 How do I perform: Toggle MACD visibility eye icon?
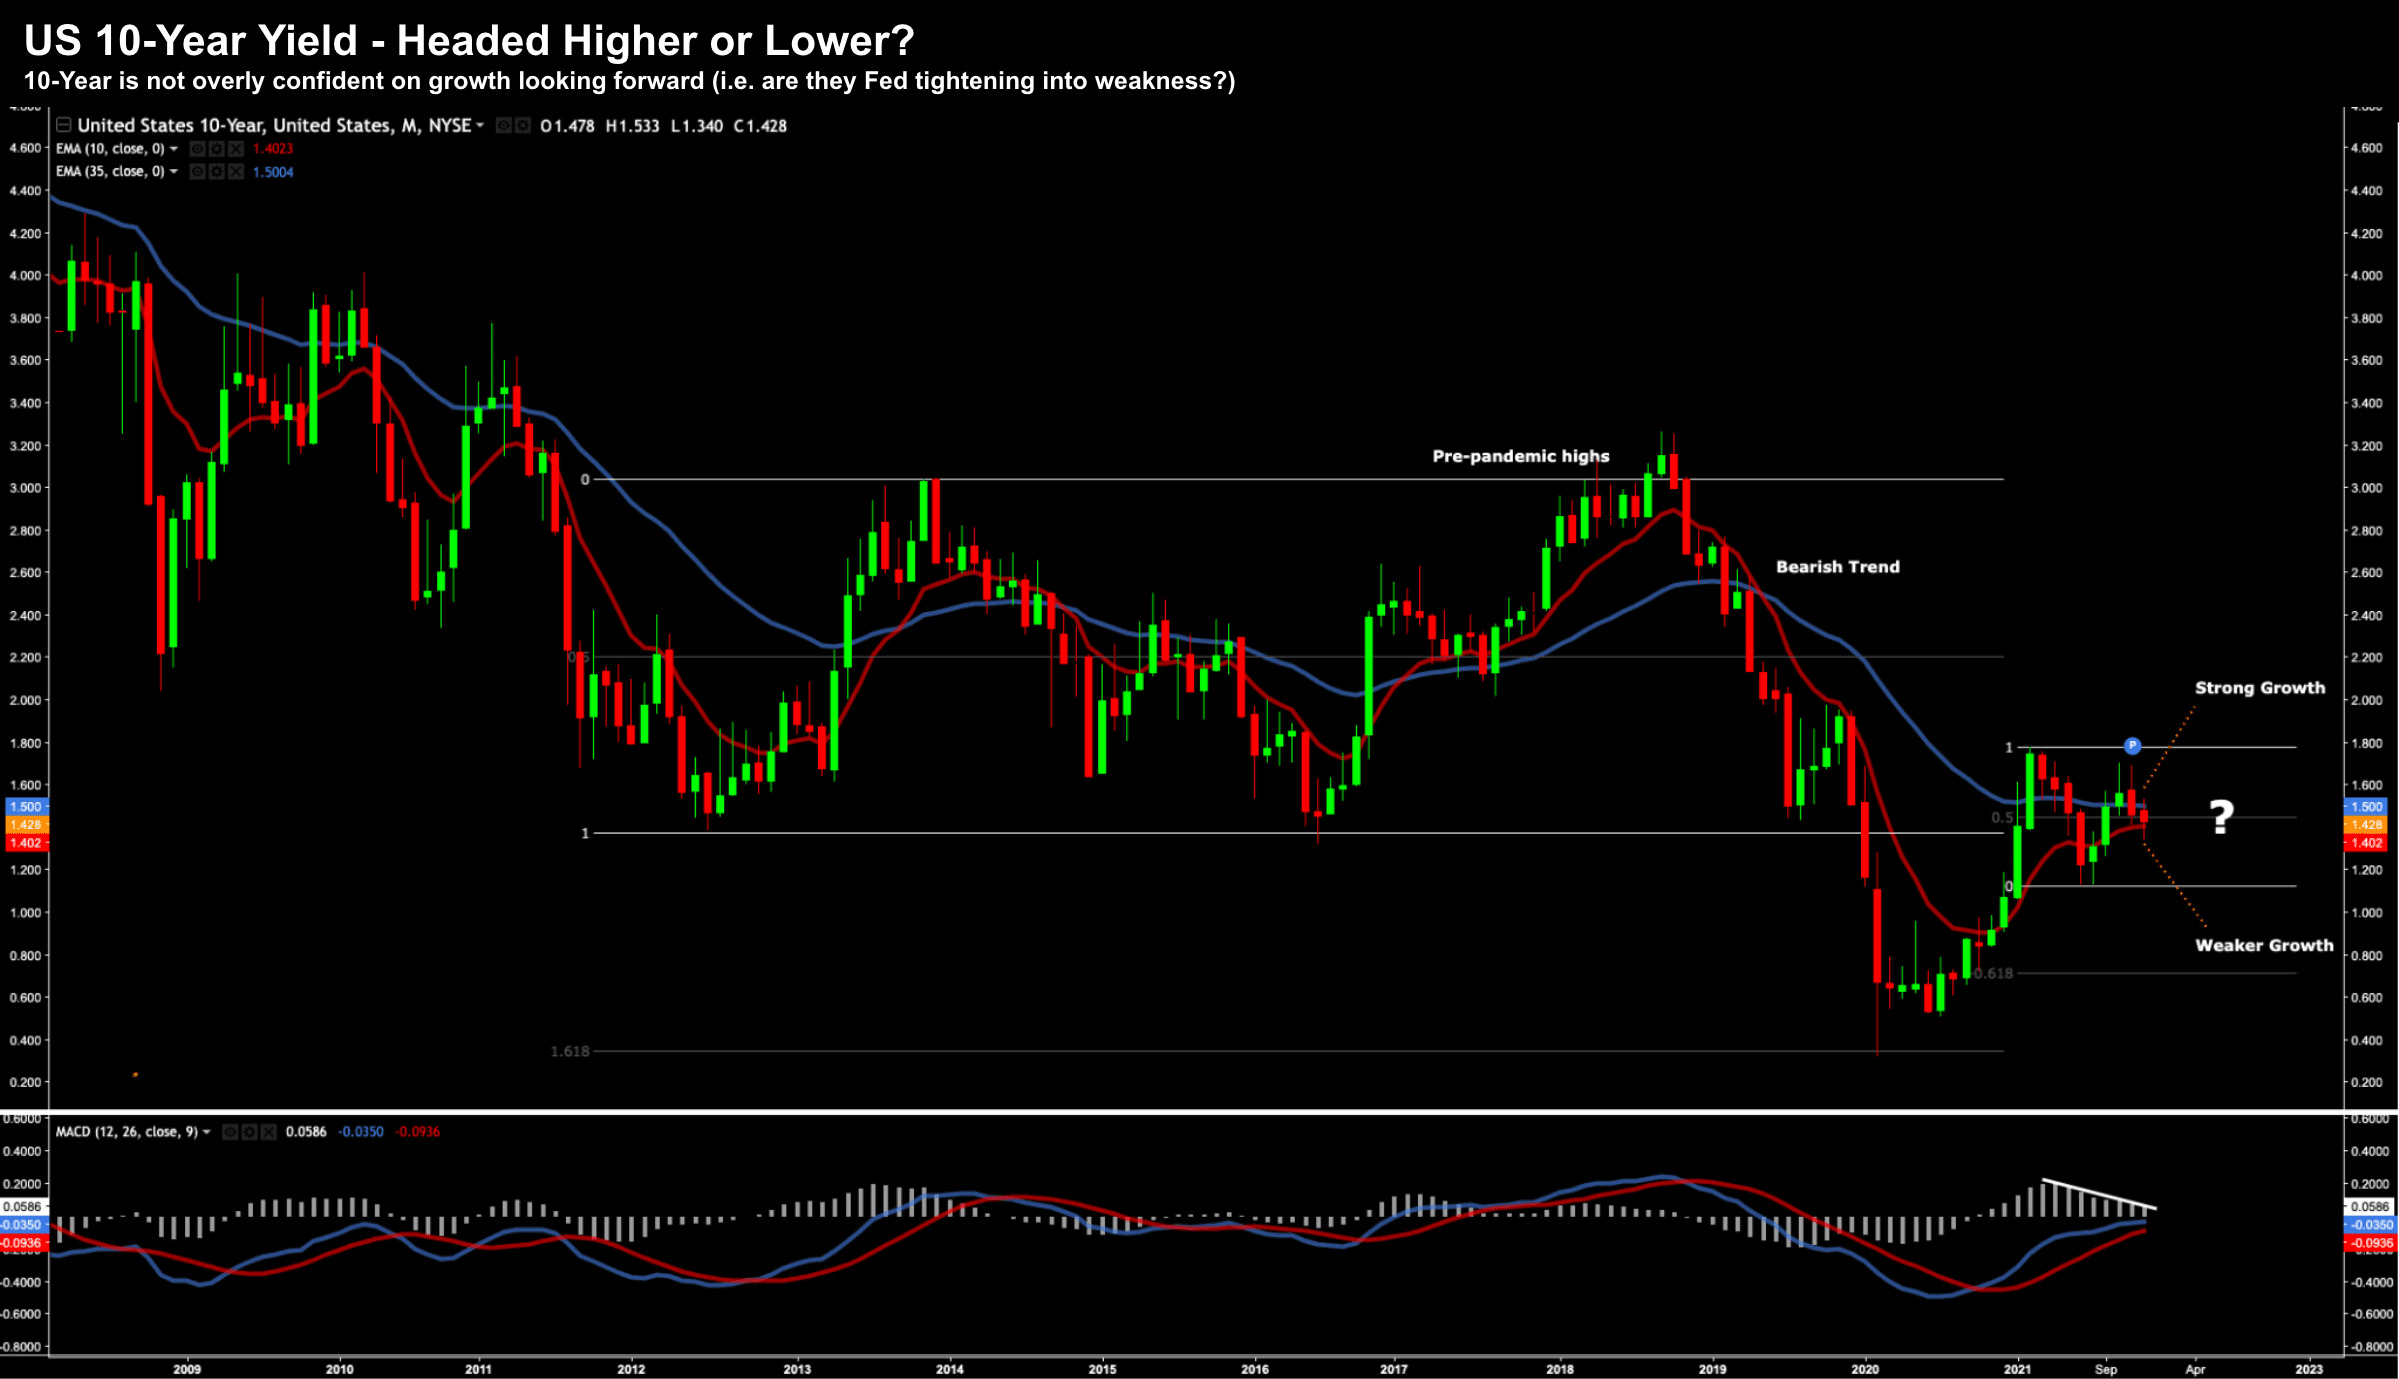click(x=230, y=1132)
